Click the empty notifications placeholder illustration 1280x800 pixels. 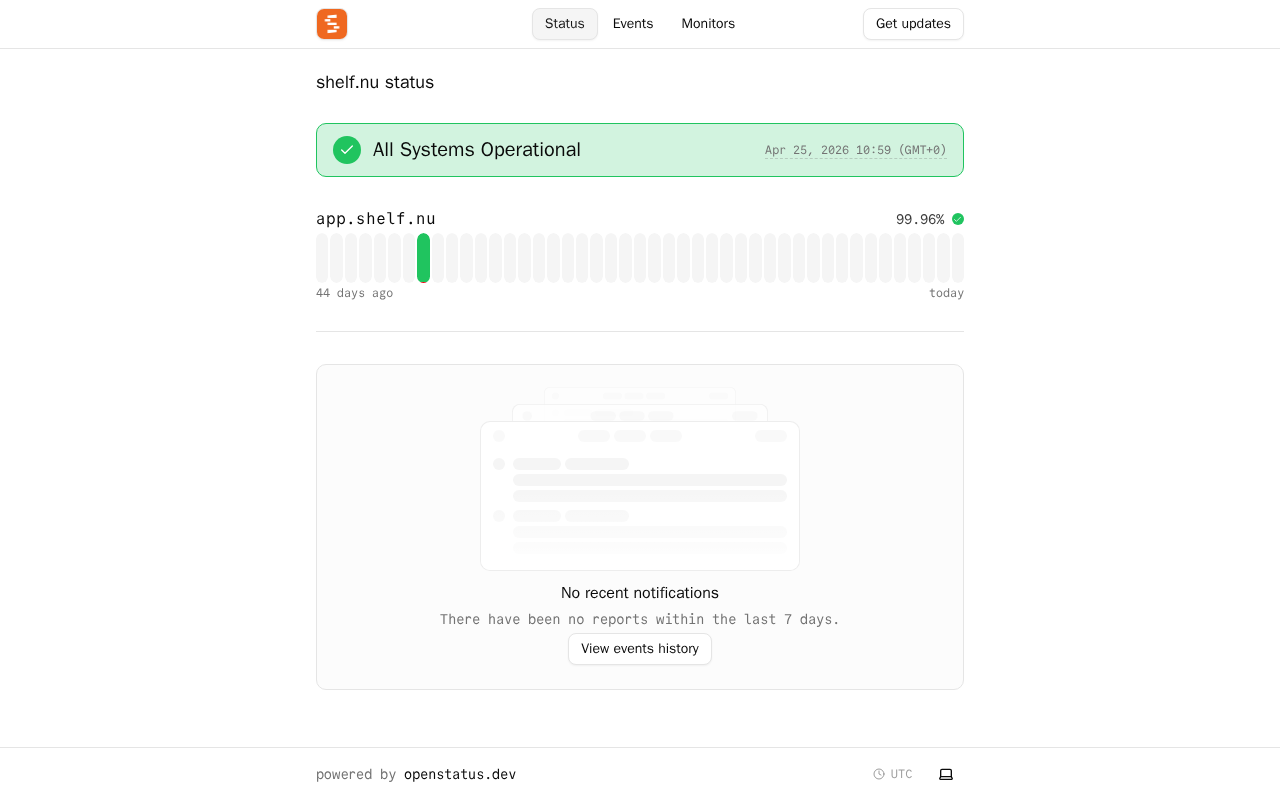click(640, 480)
